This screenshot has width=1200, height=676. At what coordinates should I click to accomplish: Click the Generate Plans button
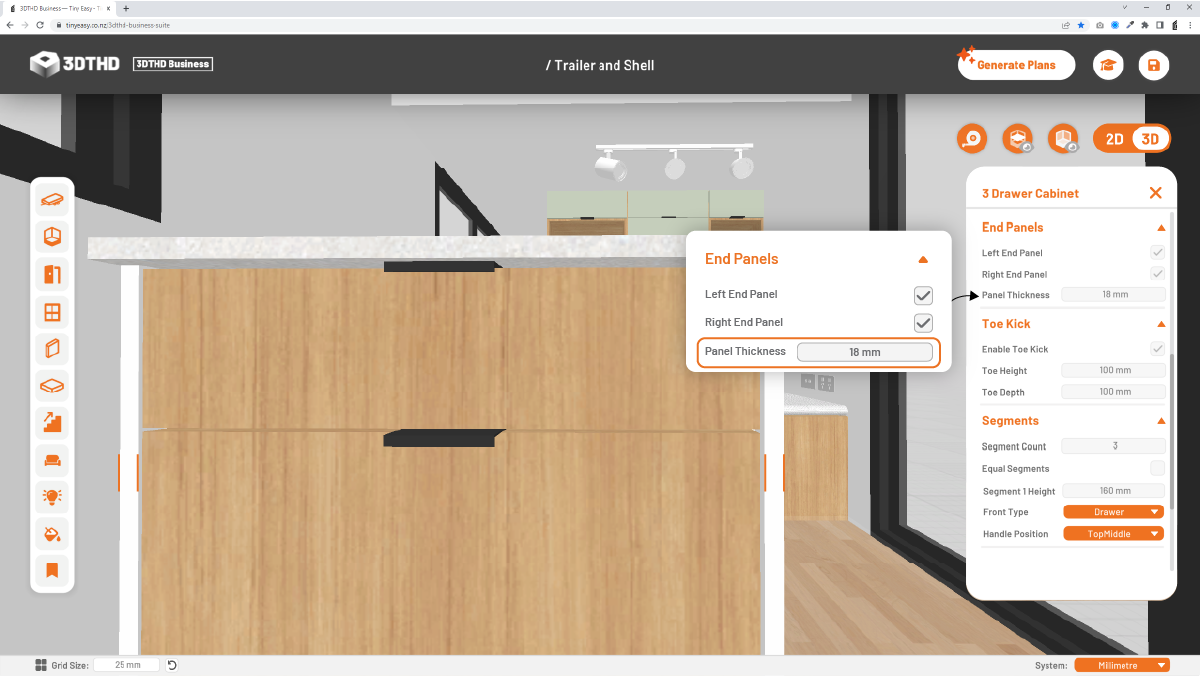coord(1016,65)
